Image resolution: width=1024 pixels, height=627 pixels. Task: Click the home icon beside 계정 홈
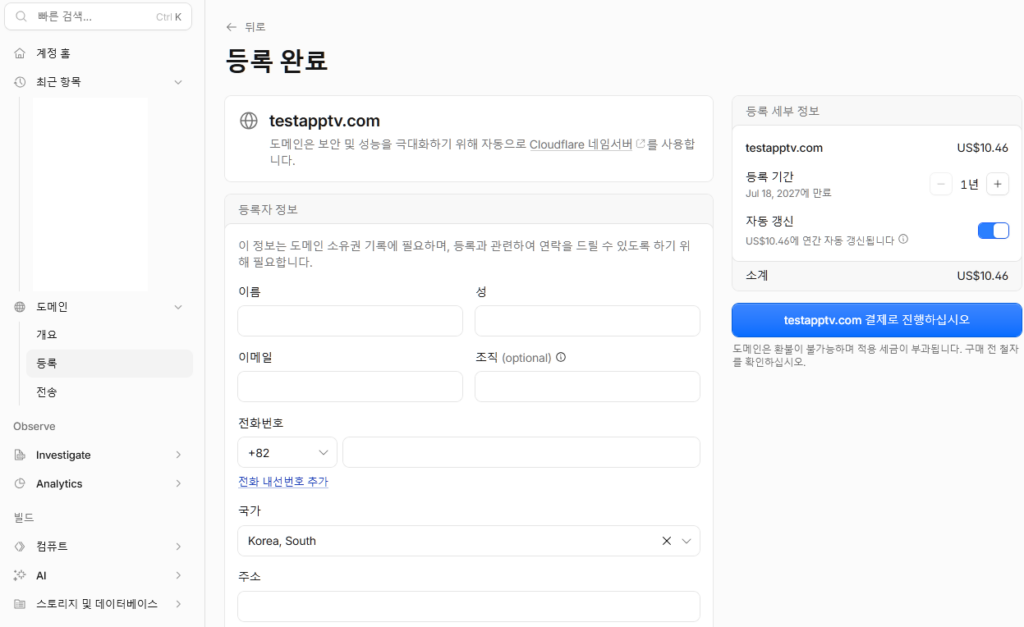(x=20, y=53)
